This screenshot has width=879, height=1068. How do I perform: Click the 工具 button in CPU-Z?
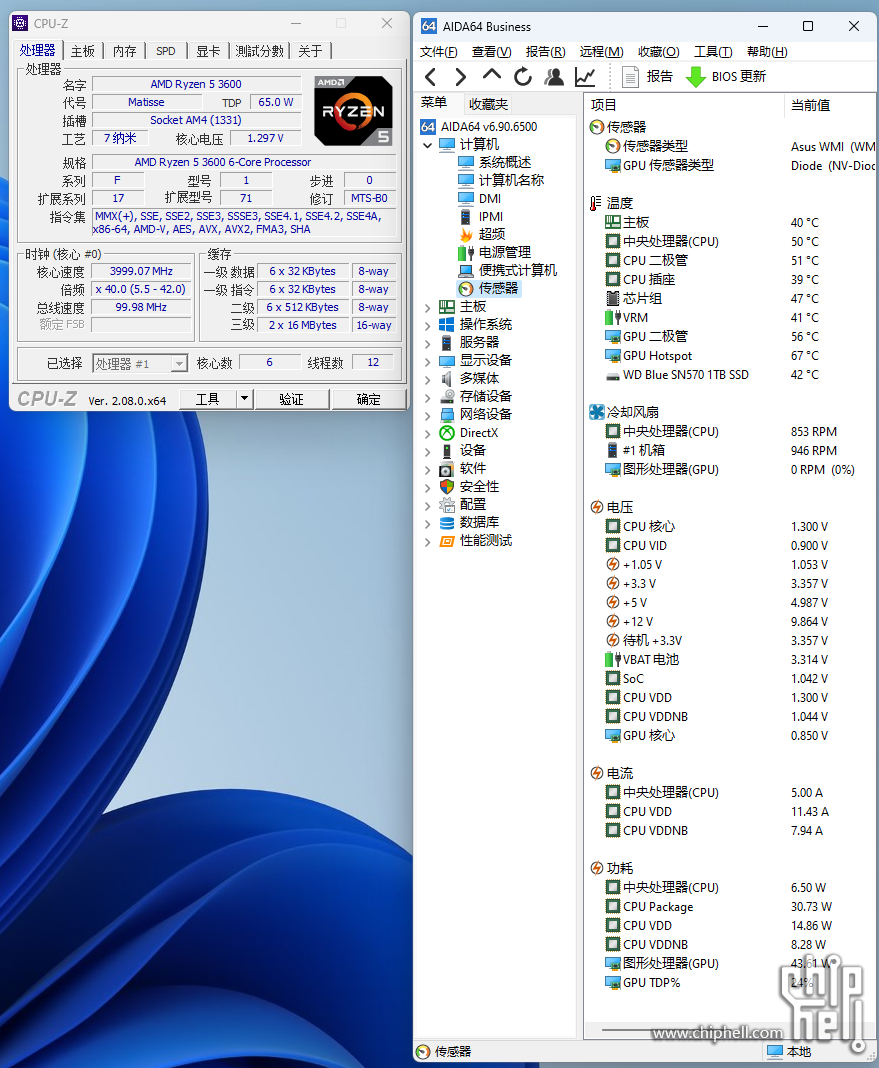(x=208, y=399)
